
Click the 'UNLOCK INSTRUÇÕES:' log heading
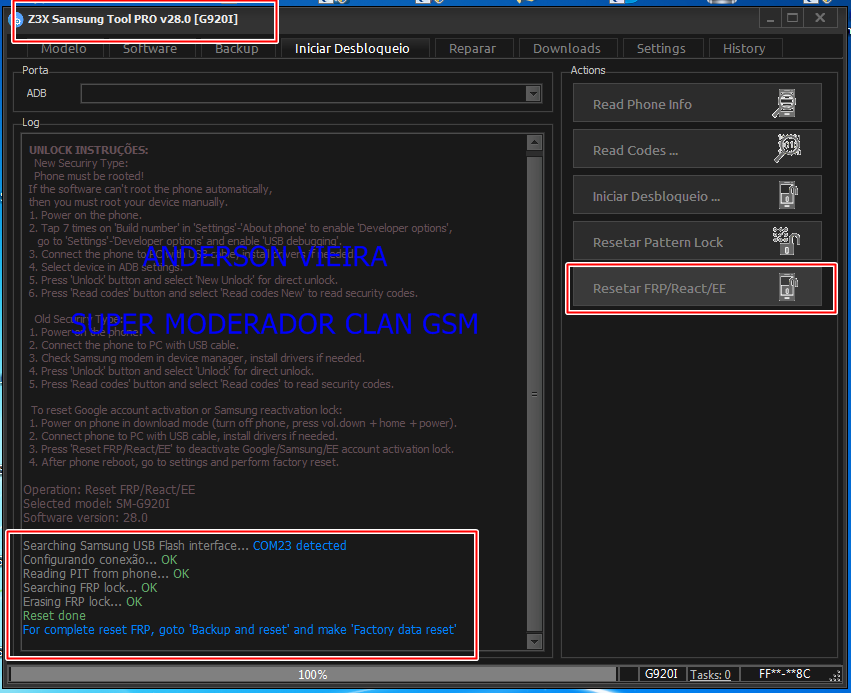(x=88, y=150)
